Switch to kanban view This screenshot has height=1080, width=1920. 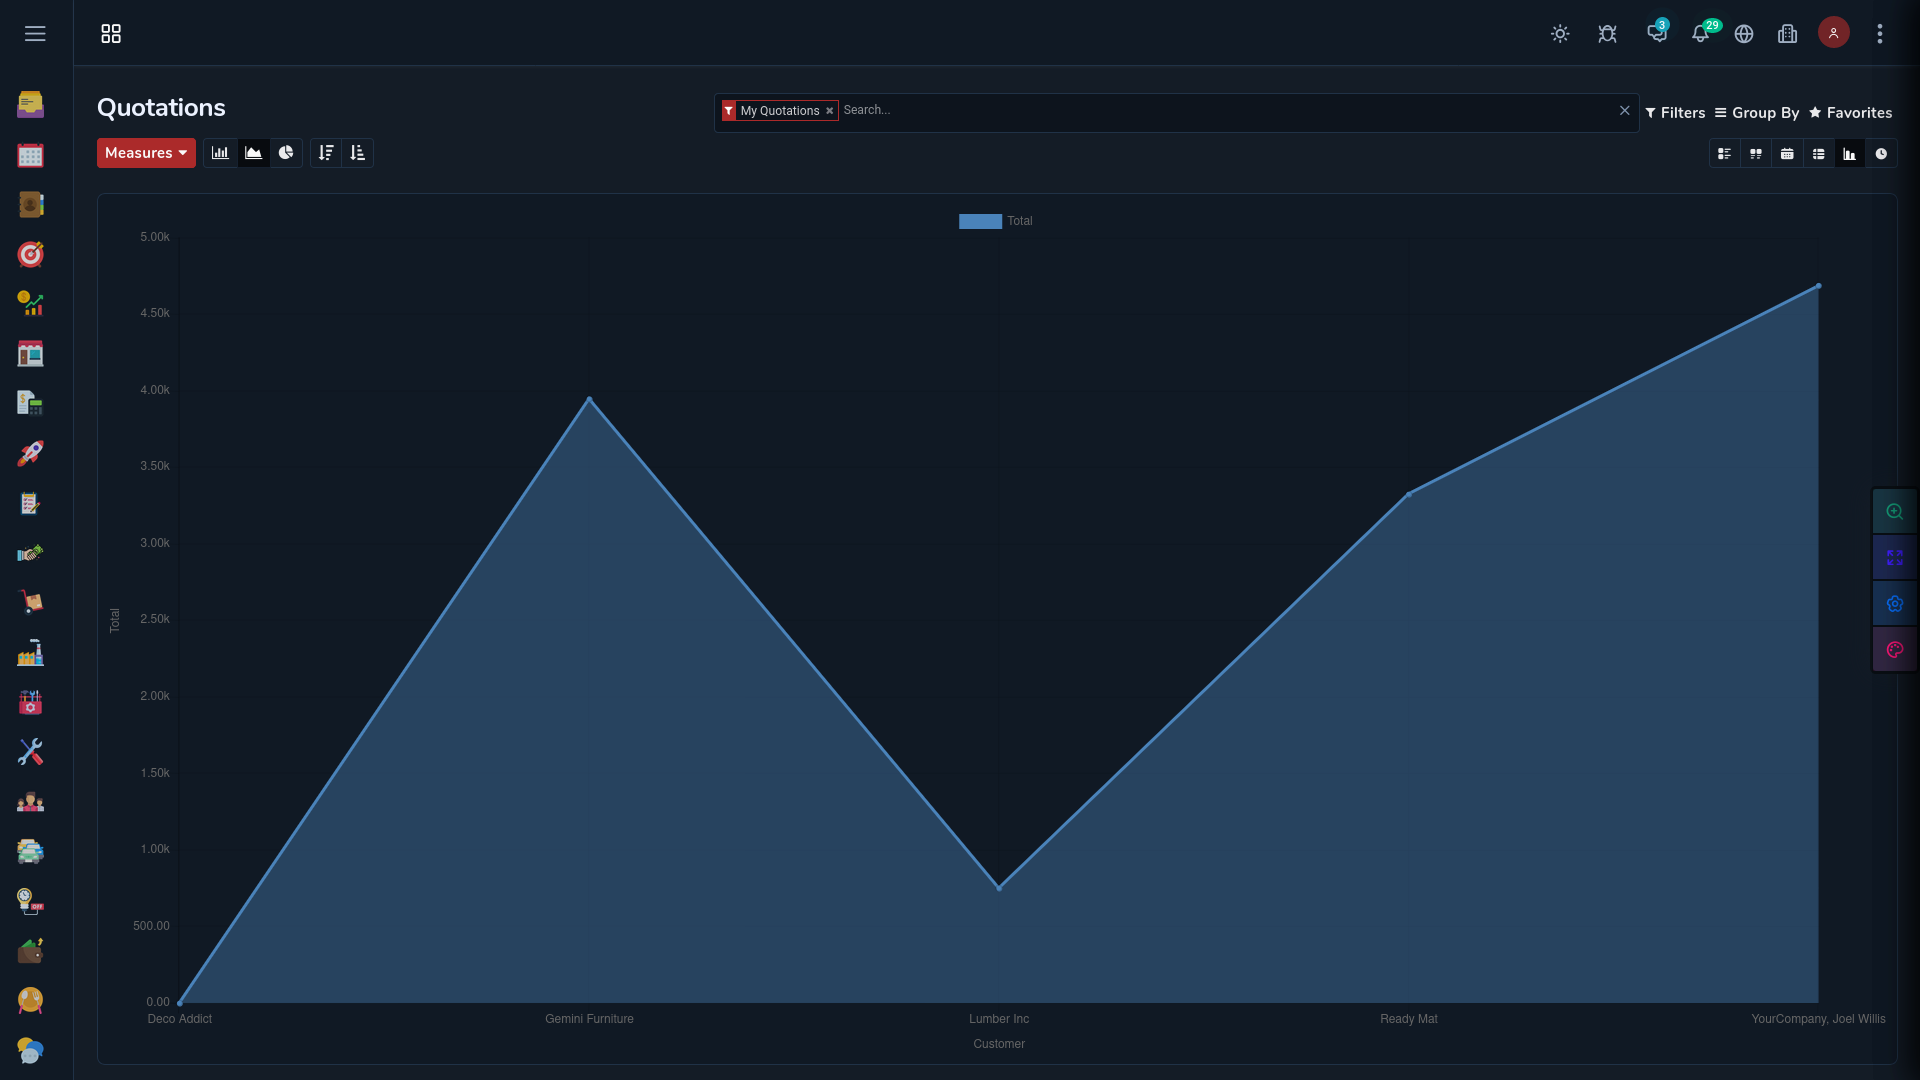coord(1755,154)
